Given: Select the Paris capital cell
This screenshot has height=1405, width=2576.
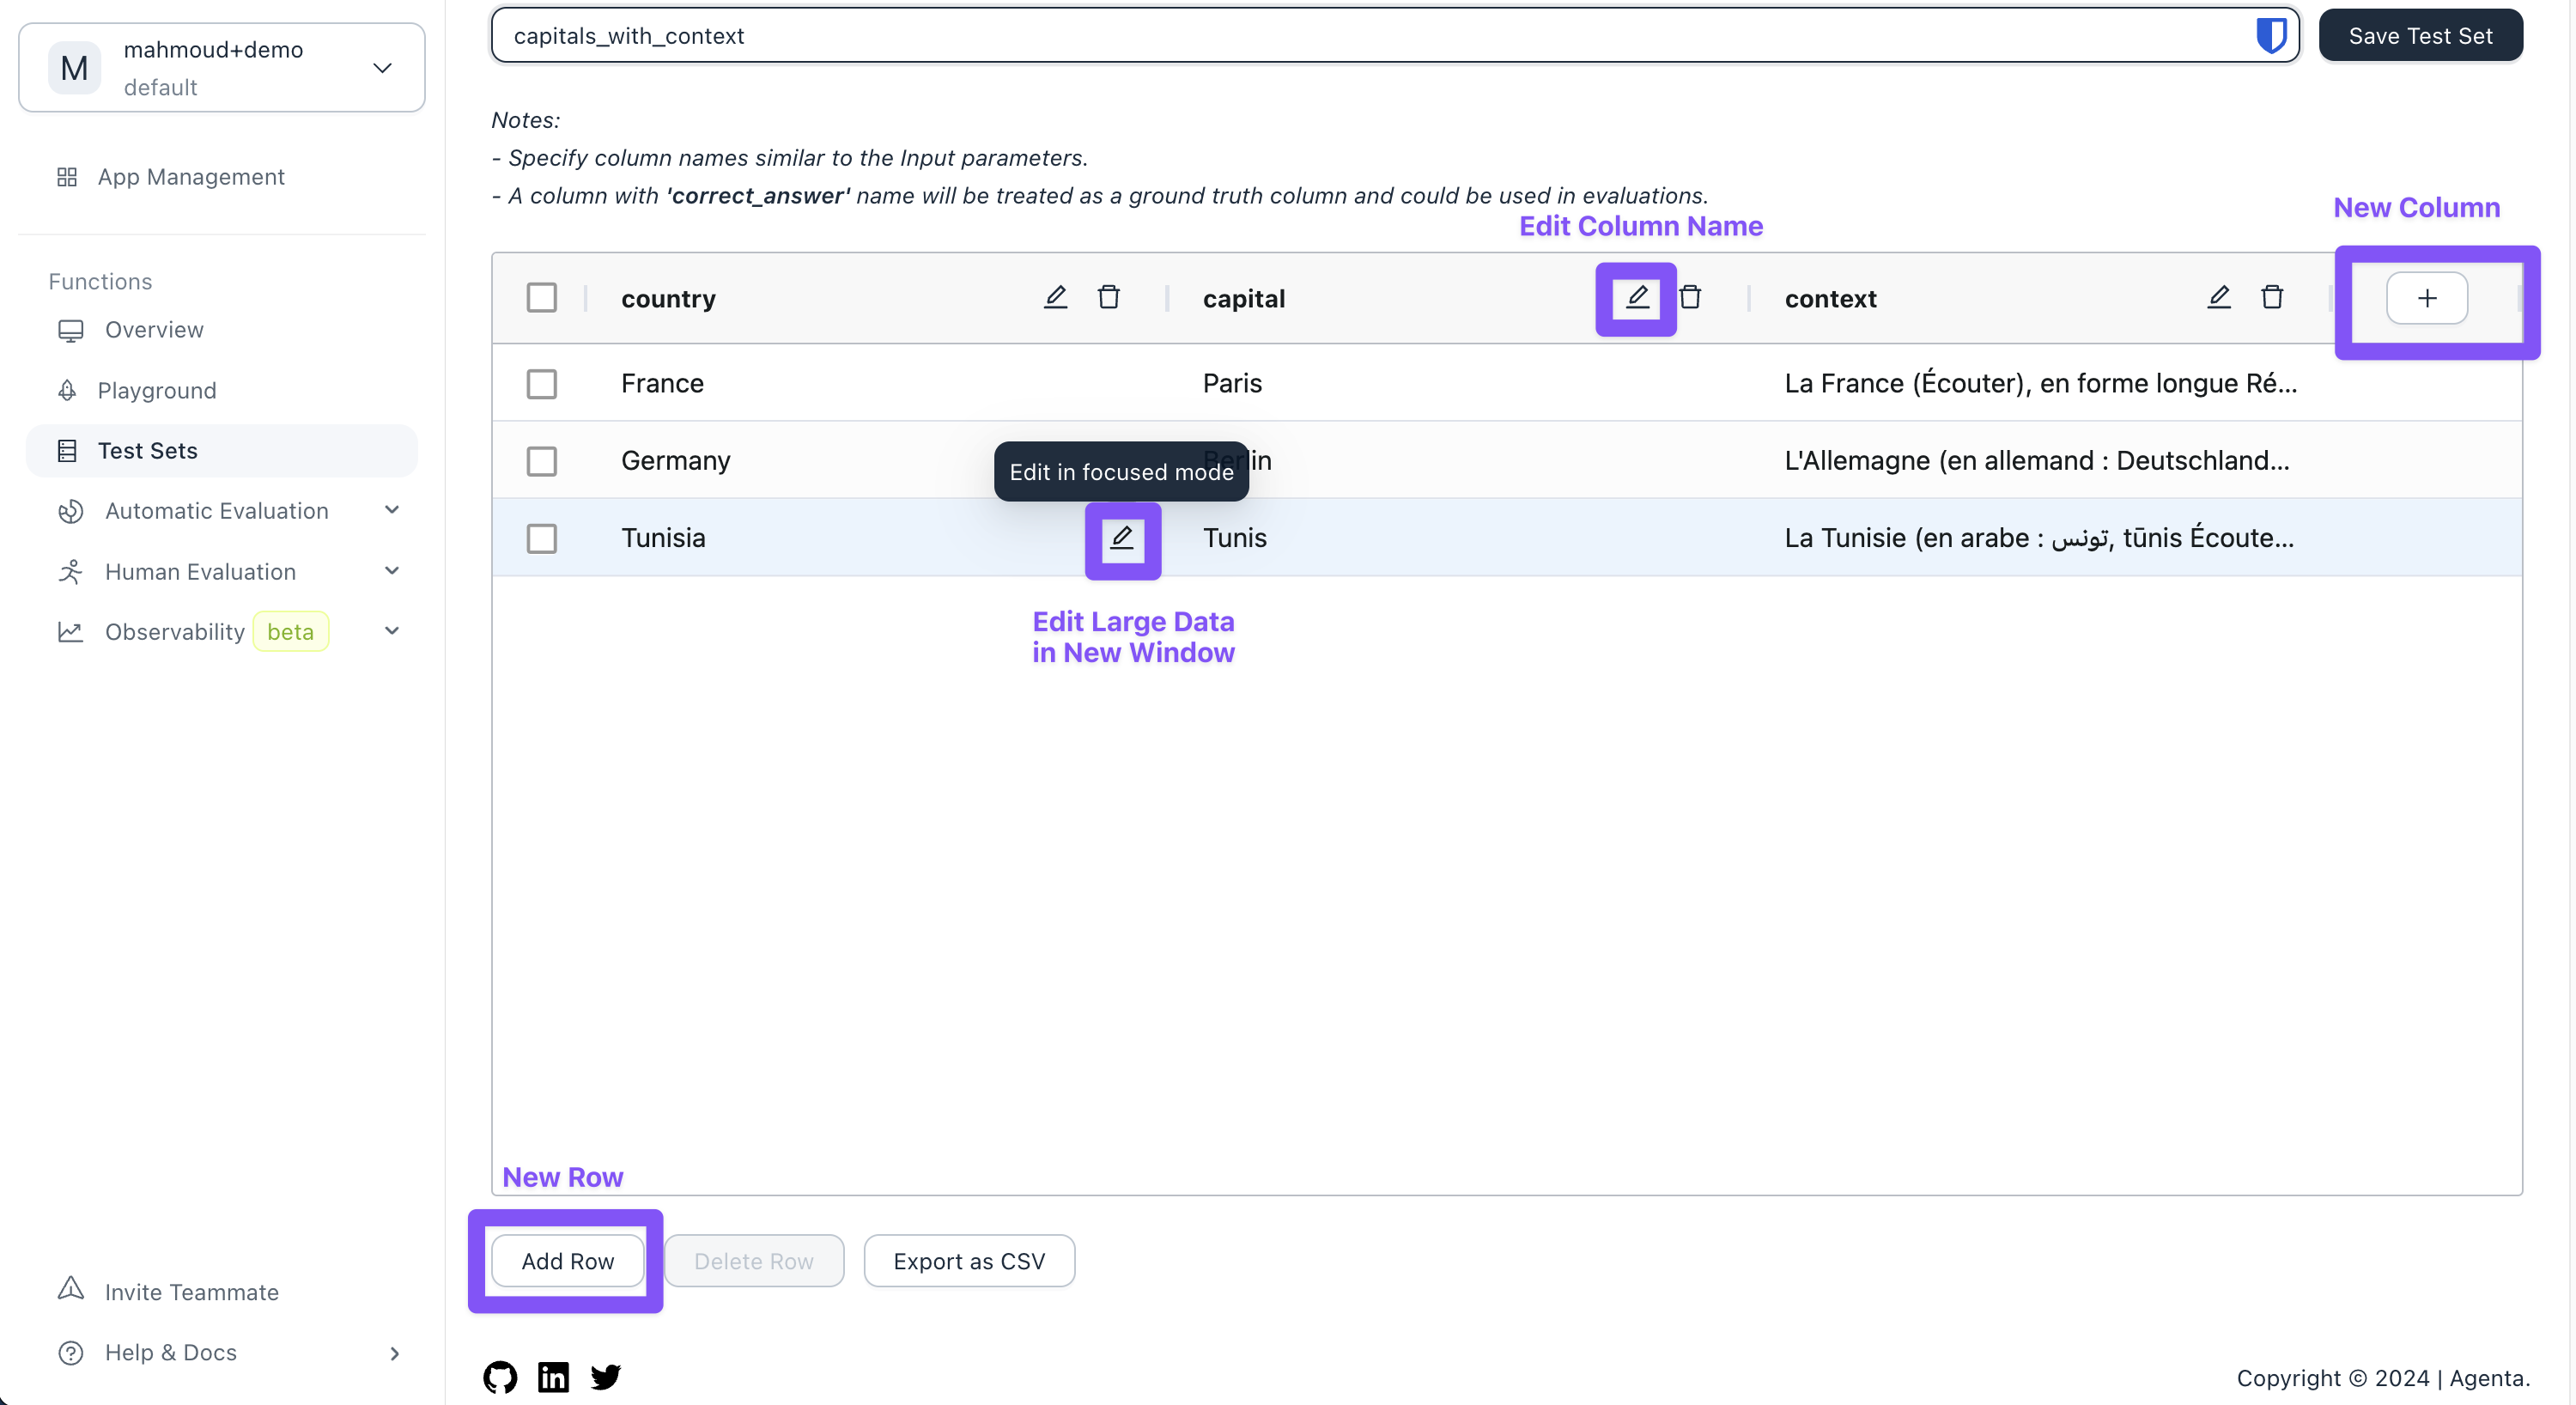Looking at the screenshot, I should point(1458,383).
